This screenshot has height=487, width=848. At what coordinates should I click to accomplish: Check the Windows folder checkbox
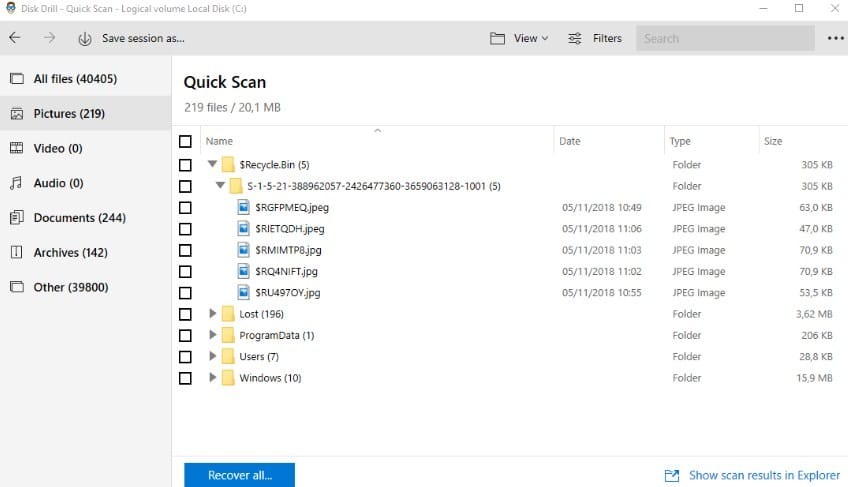(x=185, y=378)
